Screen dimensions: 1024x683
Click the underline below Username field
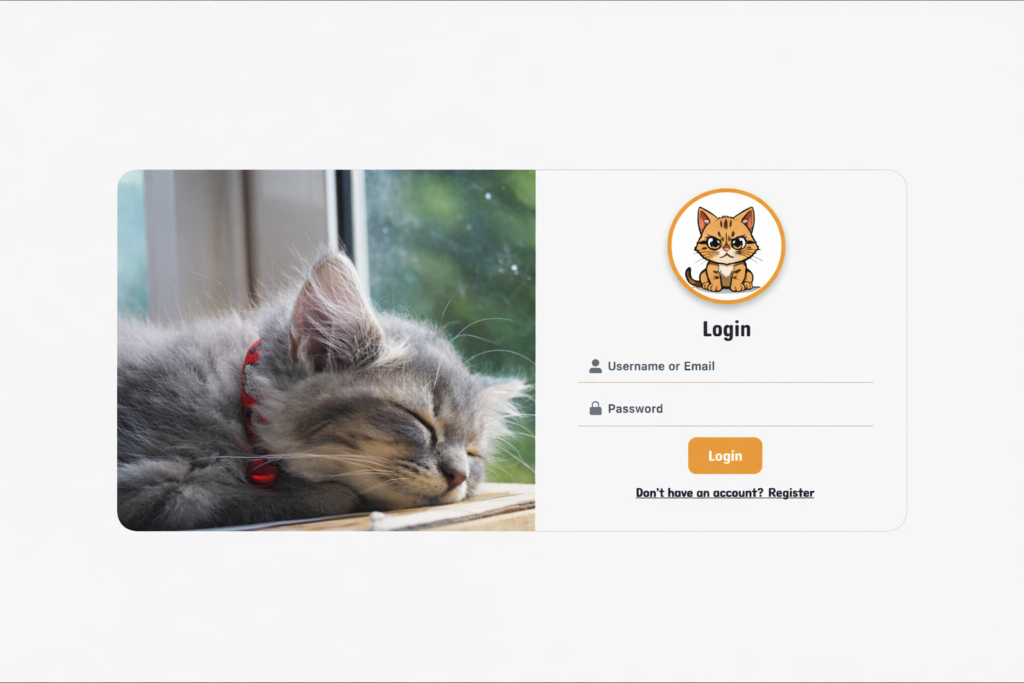pos(725,382)
